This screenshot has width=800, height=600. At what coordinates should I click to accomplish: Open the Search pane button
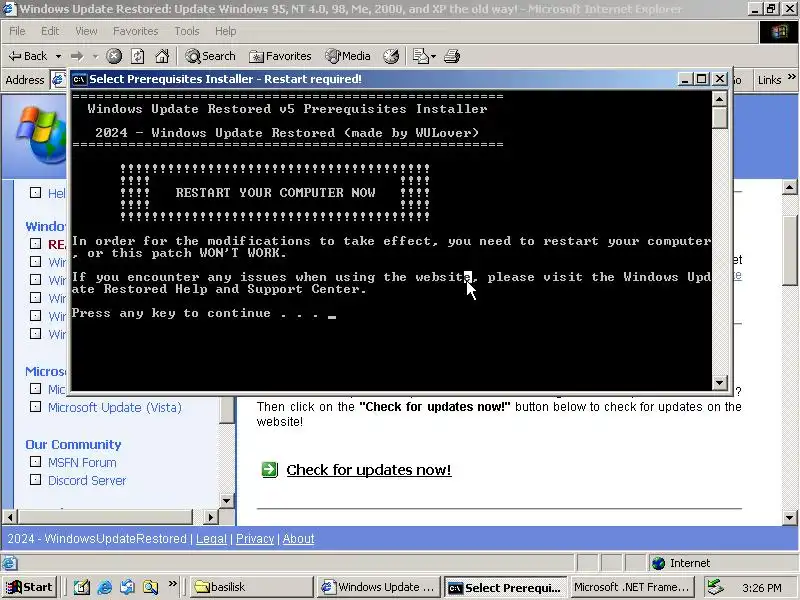(210, 56)
